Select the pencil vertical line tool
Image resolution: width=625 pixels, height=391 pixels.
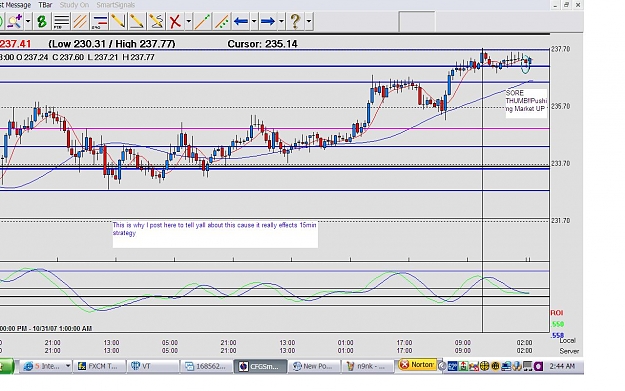point(118,21)
